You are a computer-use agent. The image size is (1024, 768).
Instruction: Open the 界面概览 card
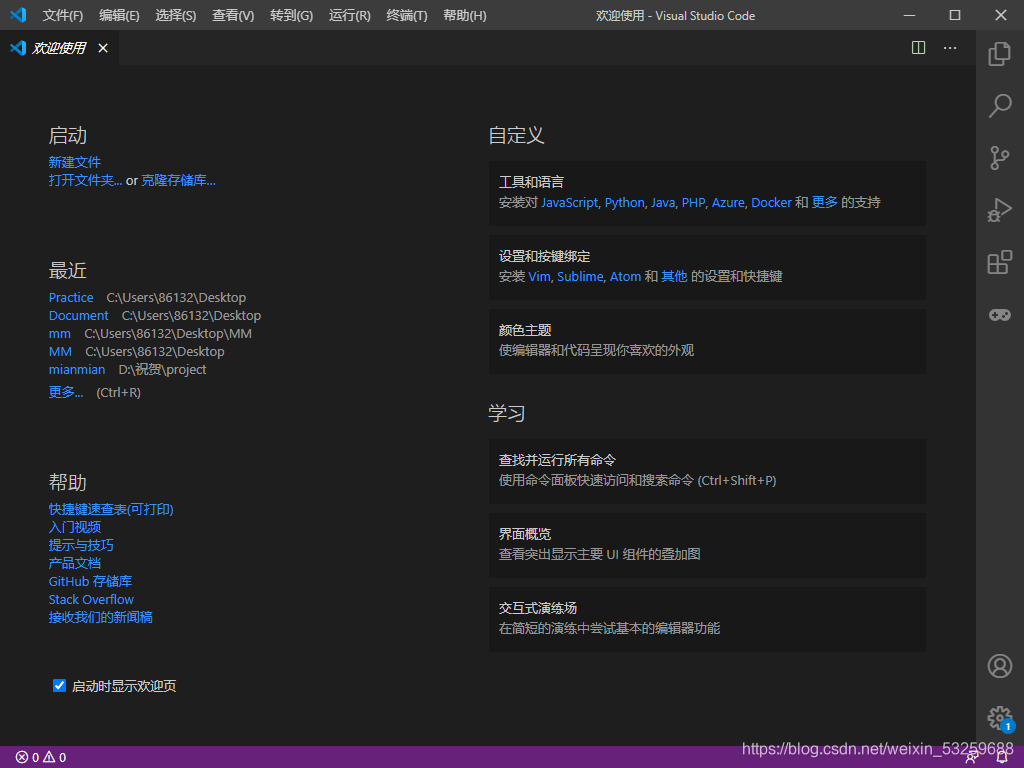[707, 545]
